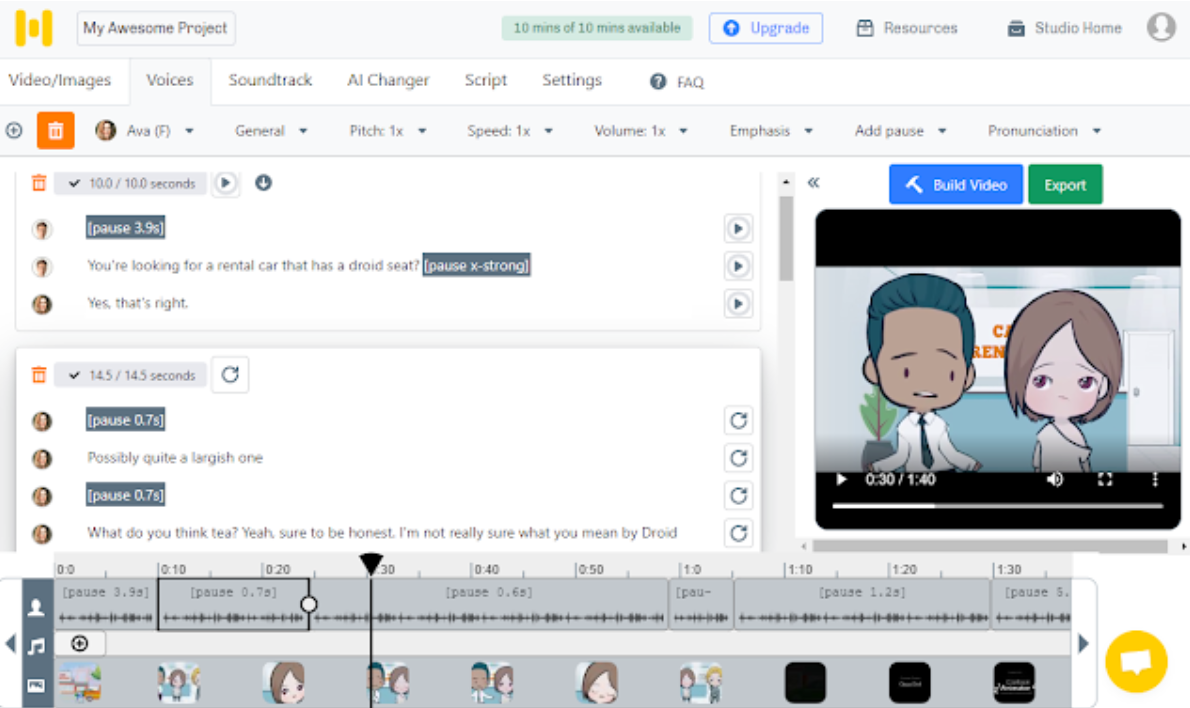
Task: Open the yellow chat support bubble
Action: pos(1137,662)
